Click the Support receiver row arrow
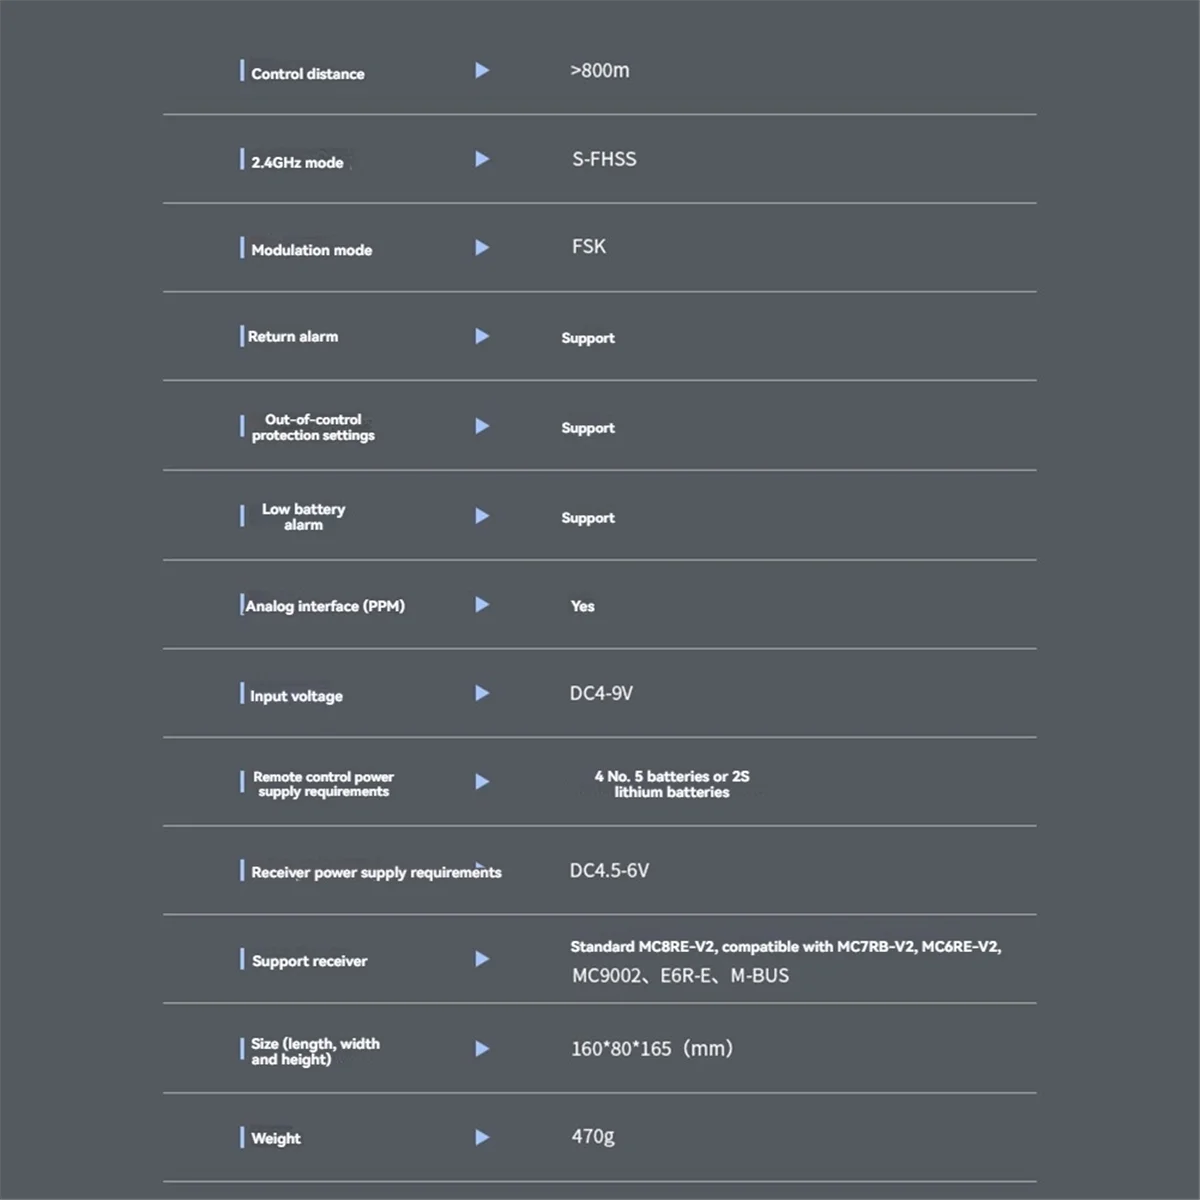Image resolution: width=1200 pixels, height=1200 pixels. (482, 959)
